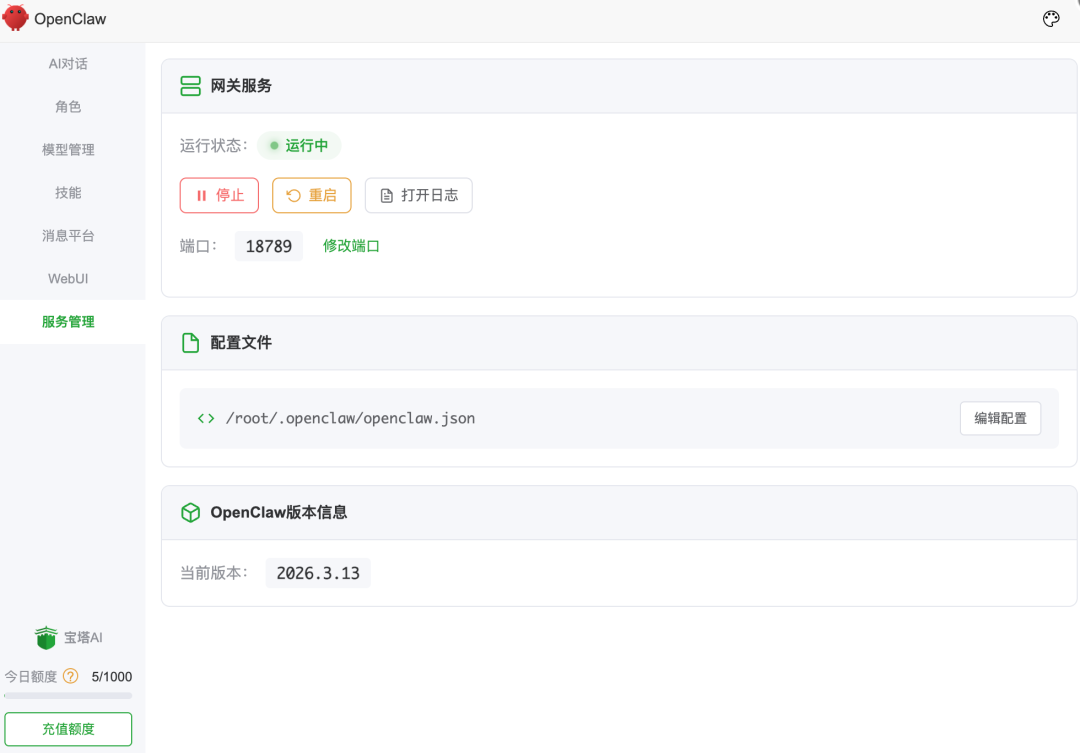Edit configuration via 编辑配置
The height and width of the screenshot is (753, 1080).
point(1000,418)
